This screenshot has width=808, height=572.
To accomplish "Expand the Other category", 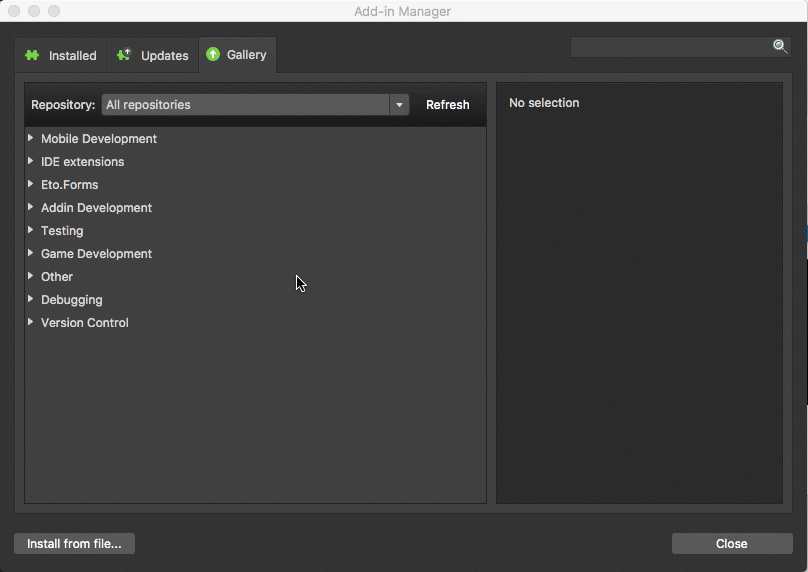I will pyautogui.click(x=30, y=276).
